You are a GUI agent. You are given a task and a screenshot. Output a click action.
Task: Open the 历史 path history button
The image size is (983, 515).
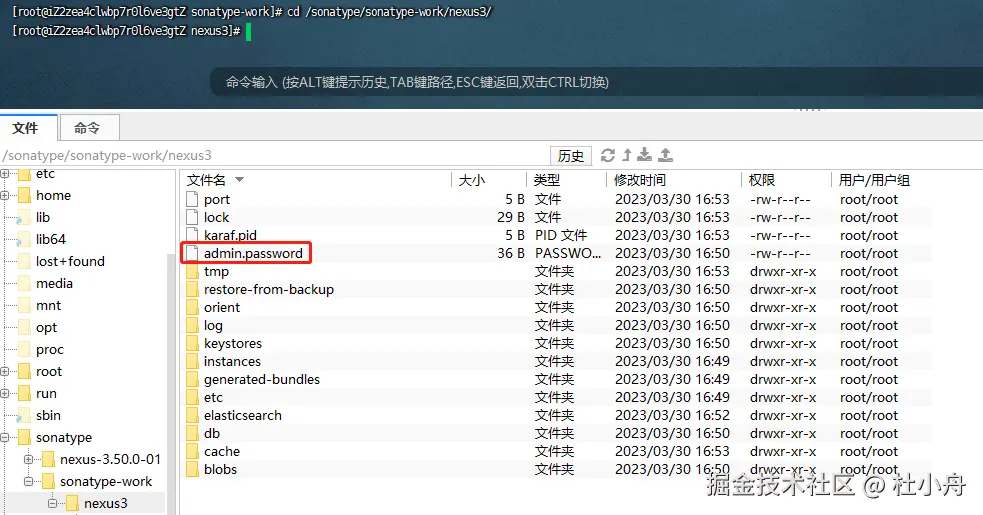pyautogui.click(x=571, y=156)
